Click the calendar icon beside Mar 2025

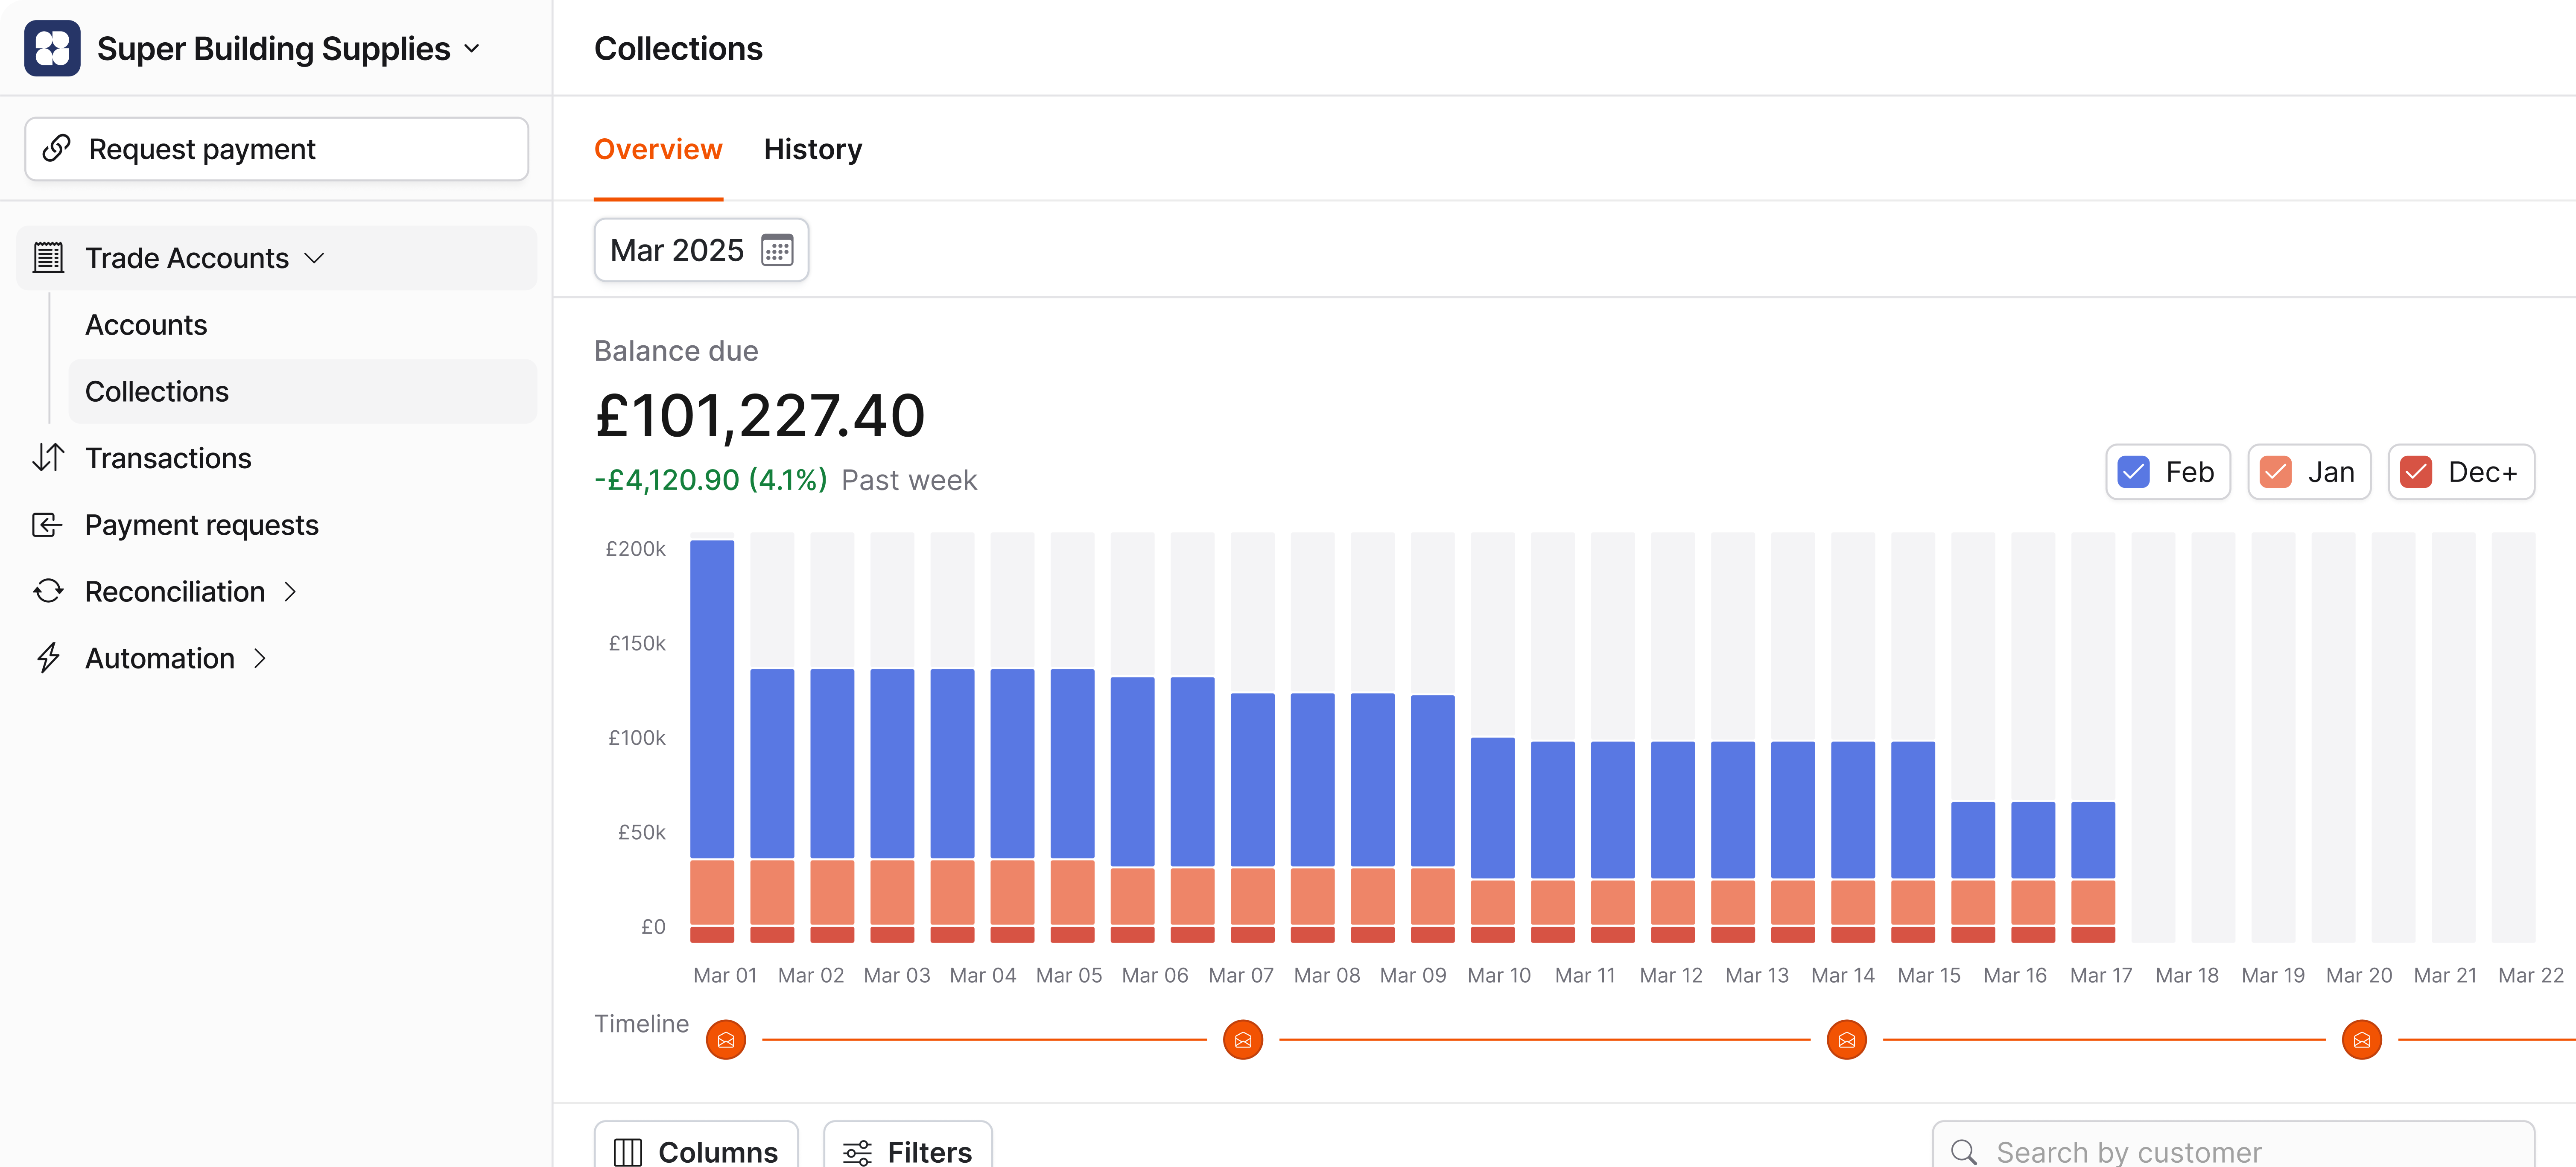(777, 250)
